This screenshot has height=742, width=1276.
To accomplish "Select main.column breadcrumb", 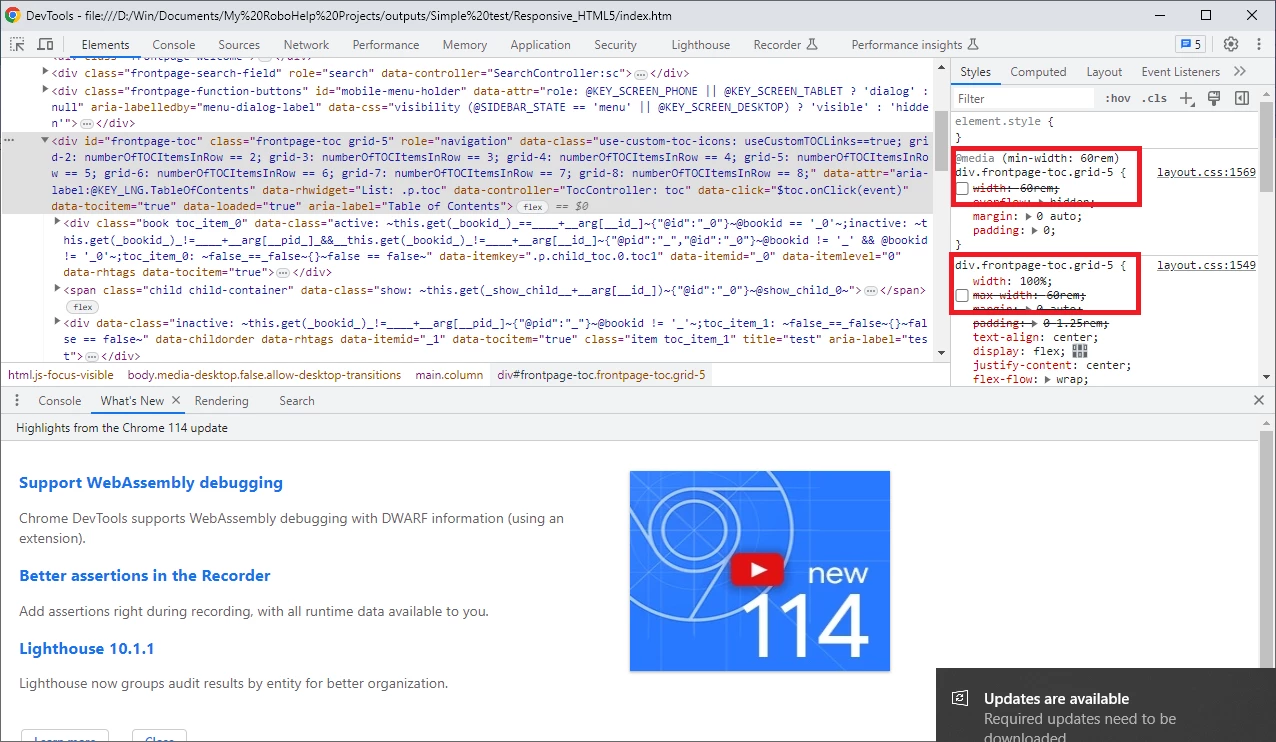I will [x=449, y=375].
